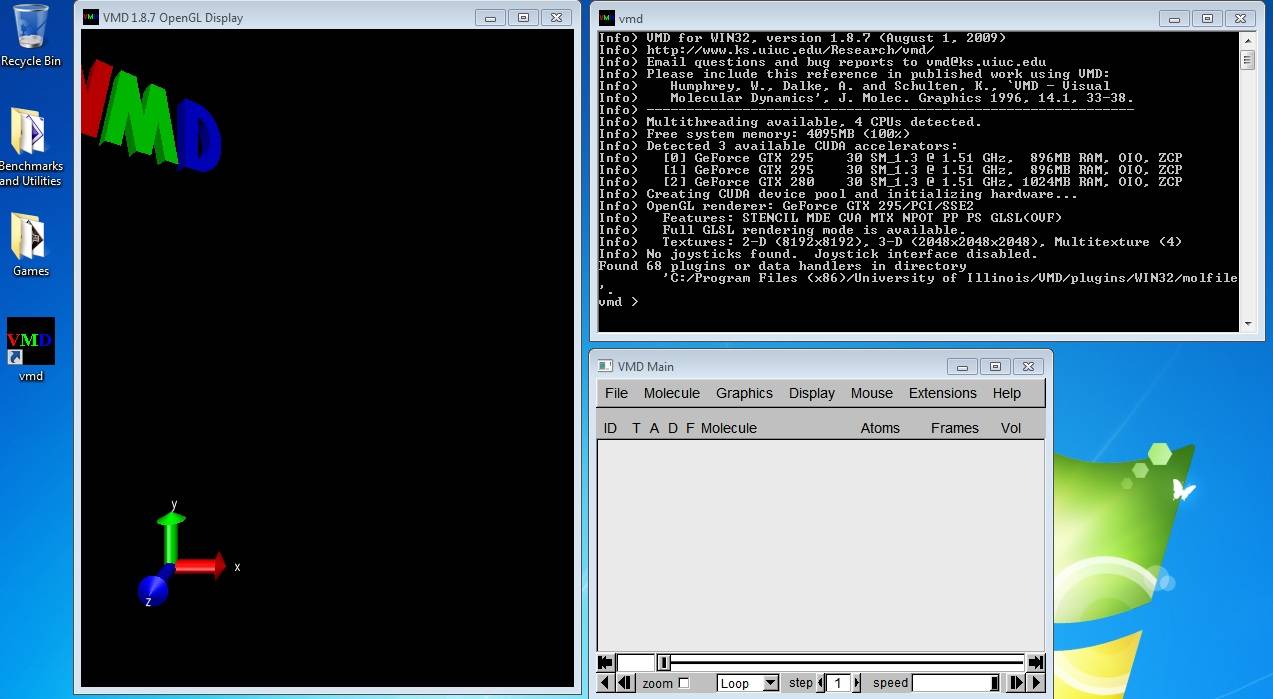Close the vmd console window
1273x699 pixels.
[x=1240, y=18]
